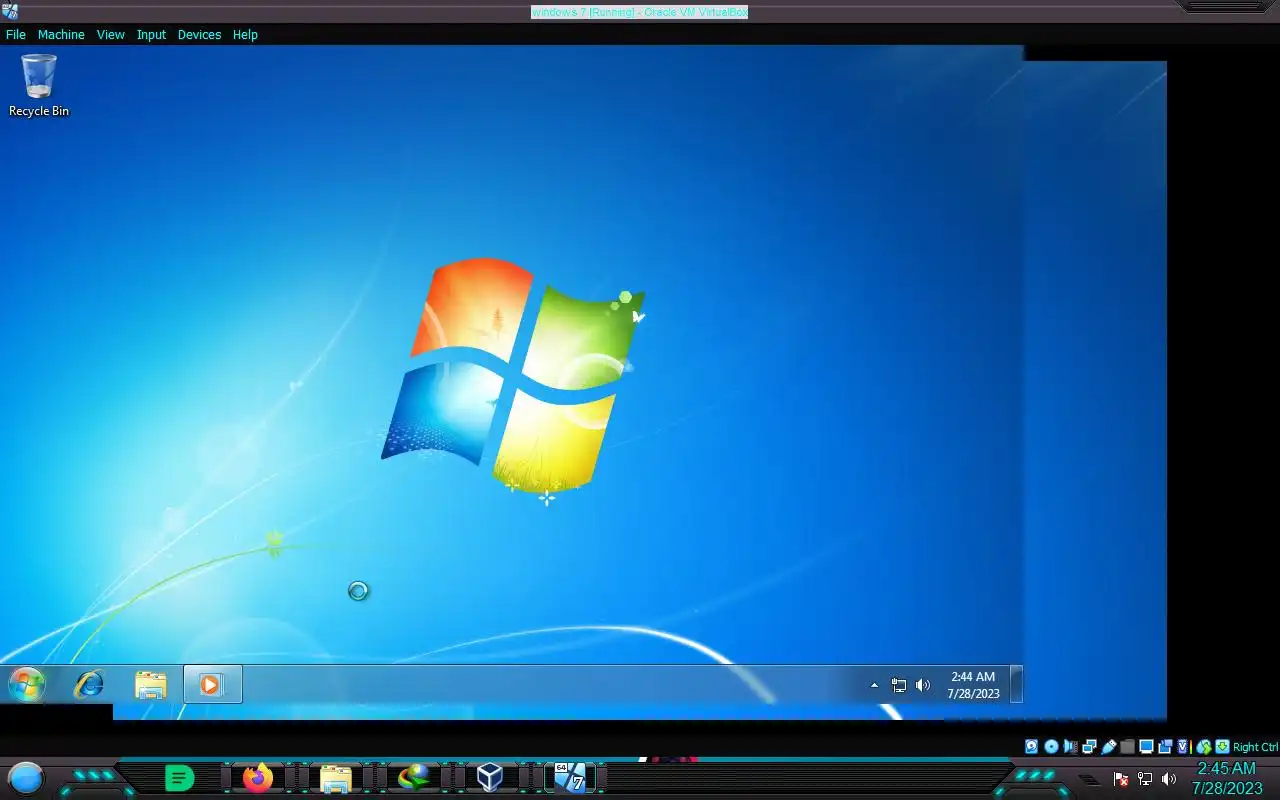Click VirtualBox CPU virtualization indicator

click(1184, 746)
